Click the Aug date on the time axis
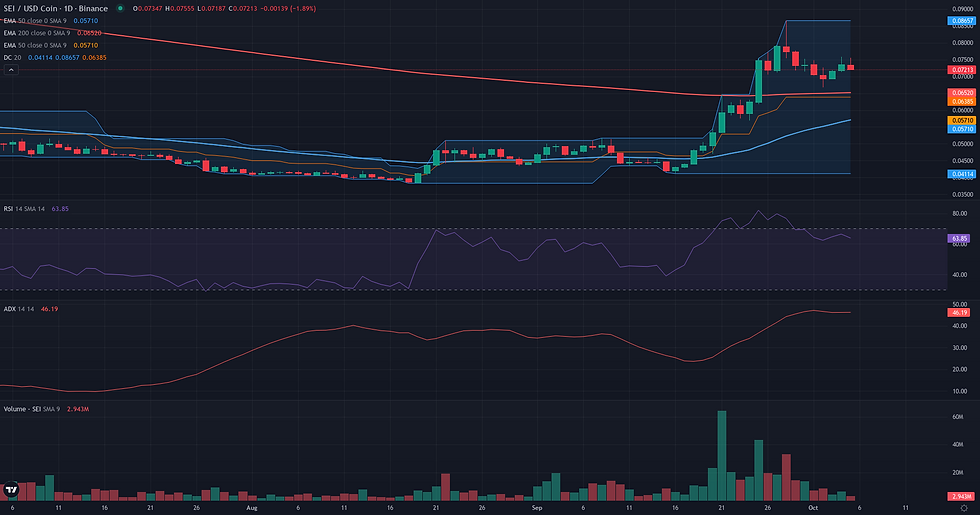 pyautogui.click(x=252, y=508)
